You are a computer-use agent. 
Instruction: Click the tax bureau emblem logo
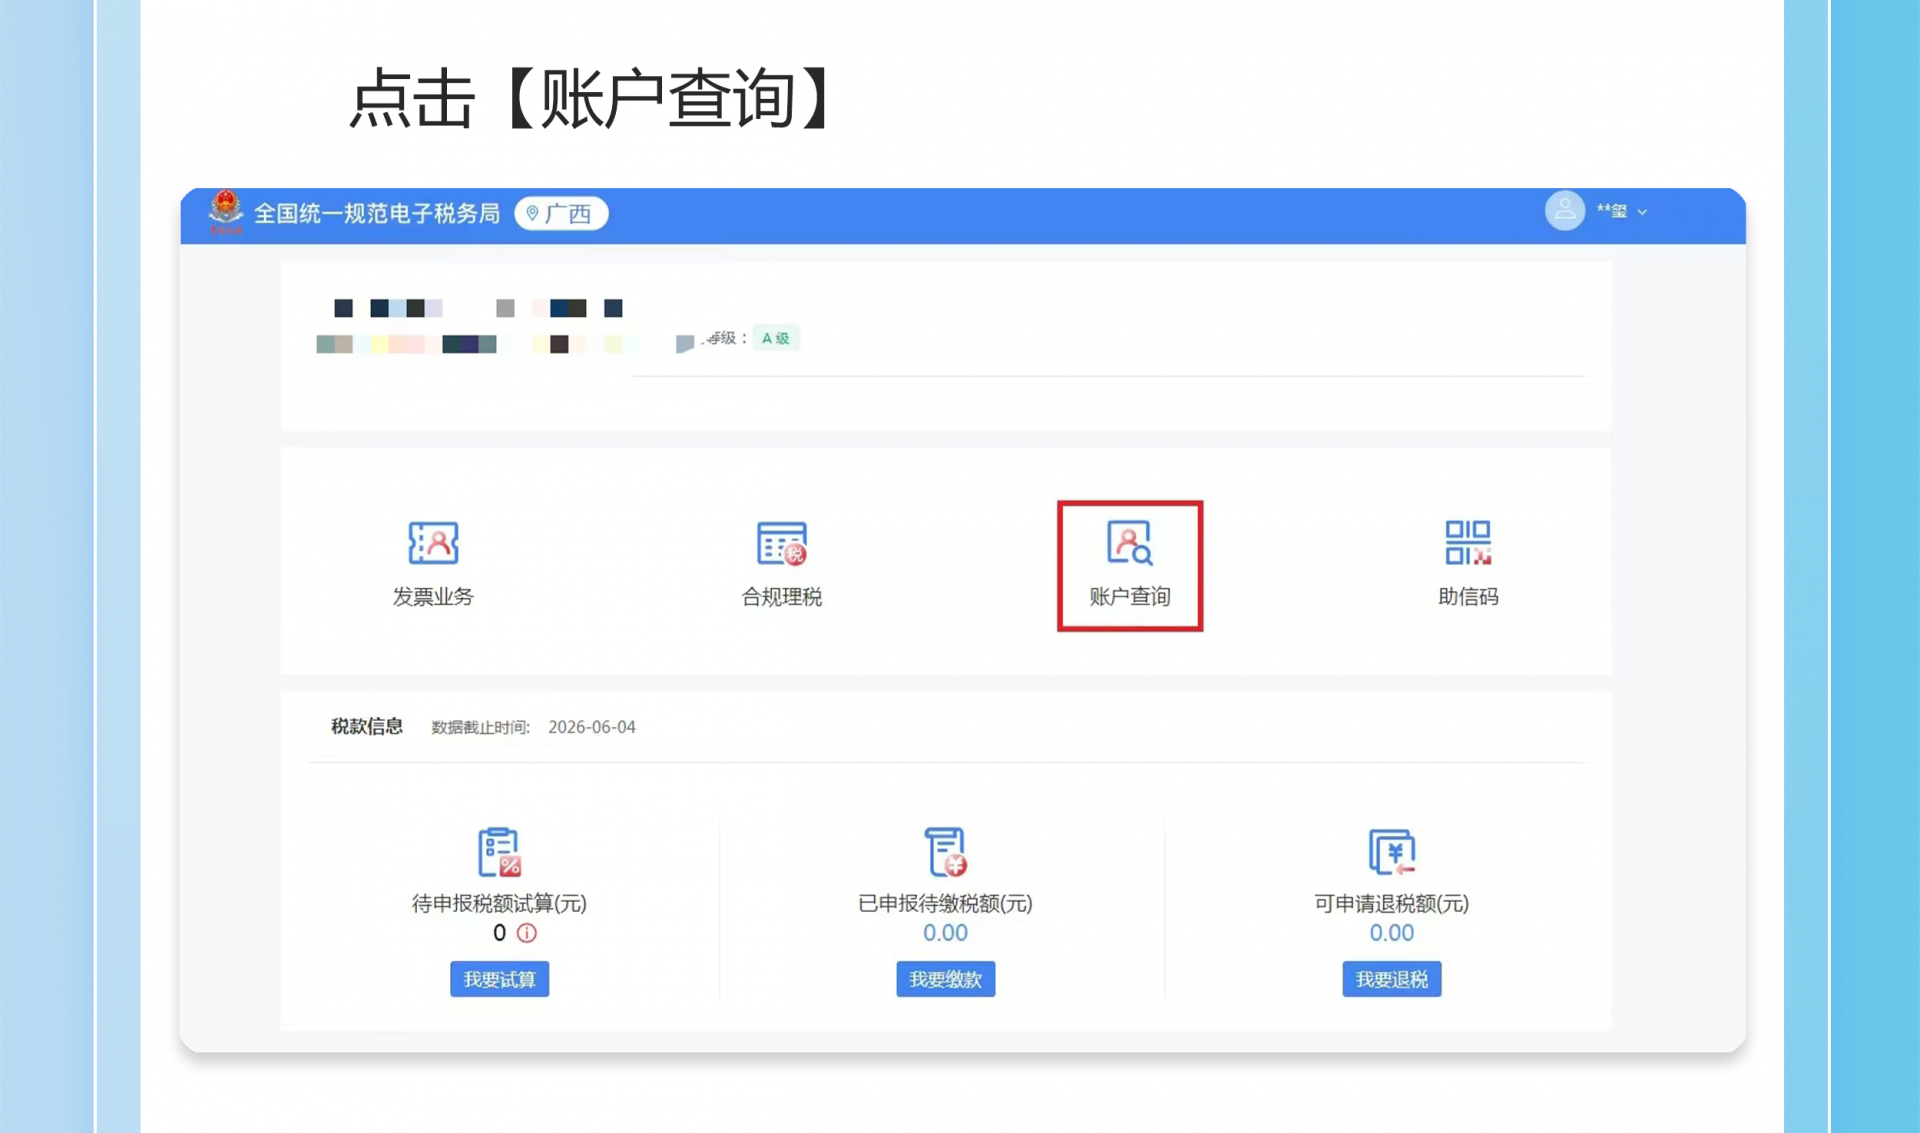[x=226, y=212]
